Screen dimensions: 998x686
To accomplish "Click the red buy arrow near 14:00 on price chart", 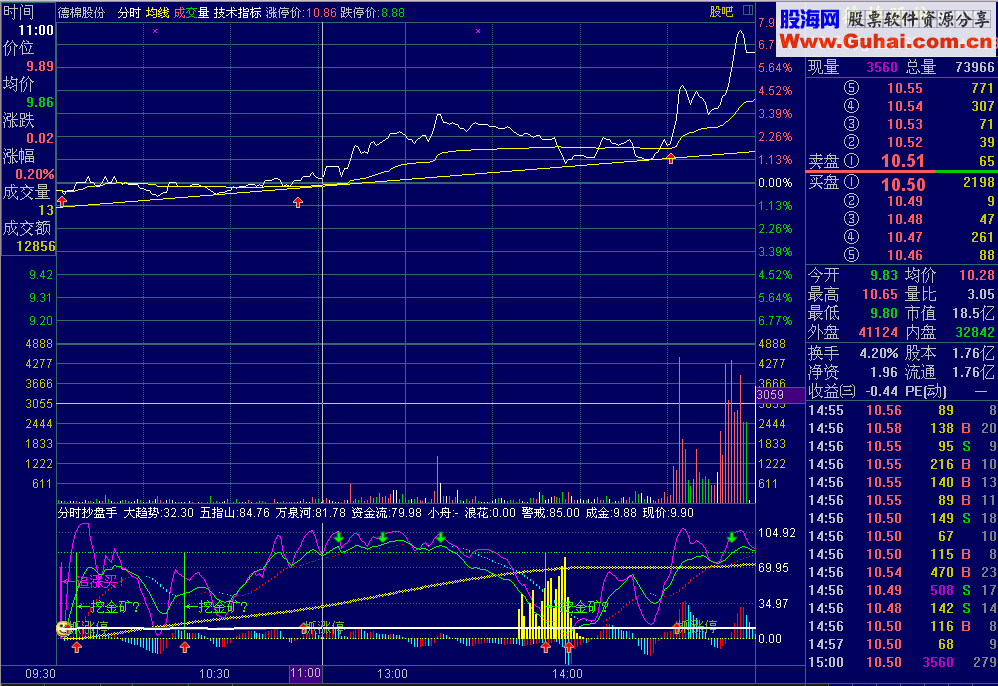I will [x=670, y=158].
